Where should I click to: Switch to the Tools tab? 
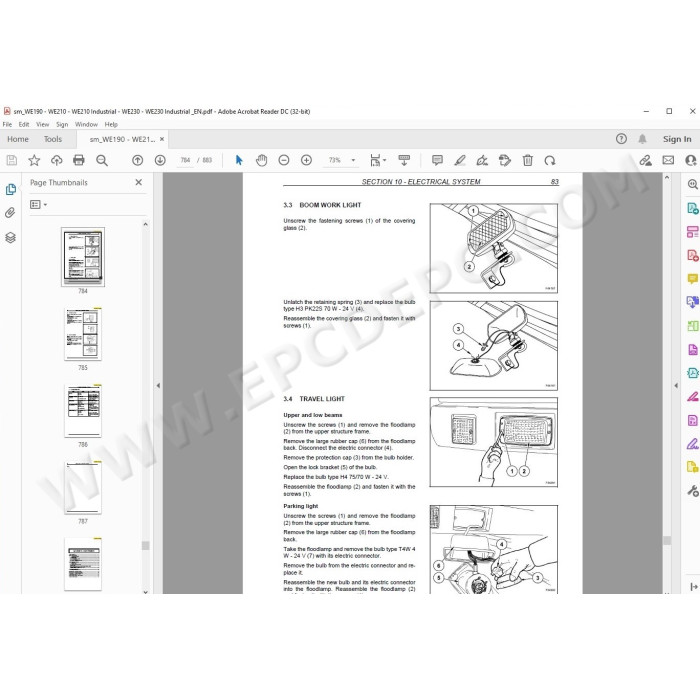click(x=53, y=139)
